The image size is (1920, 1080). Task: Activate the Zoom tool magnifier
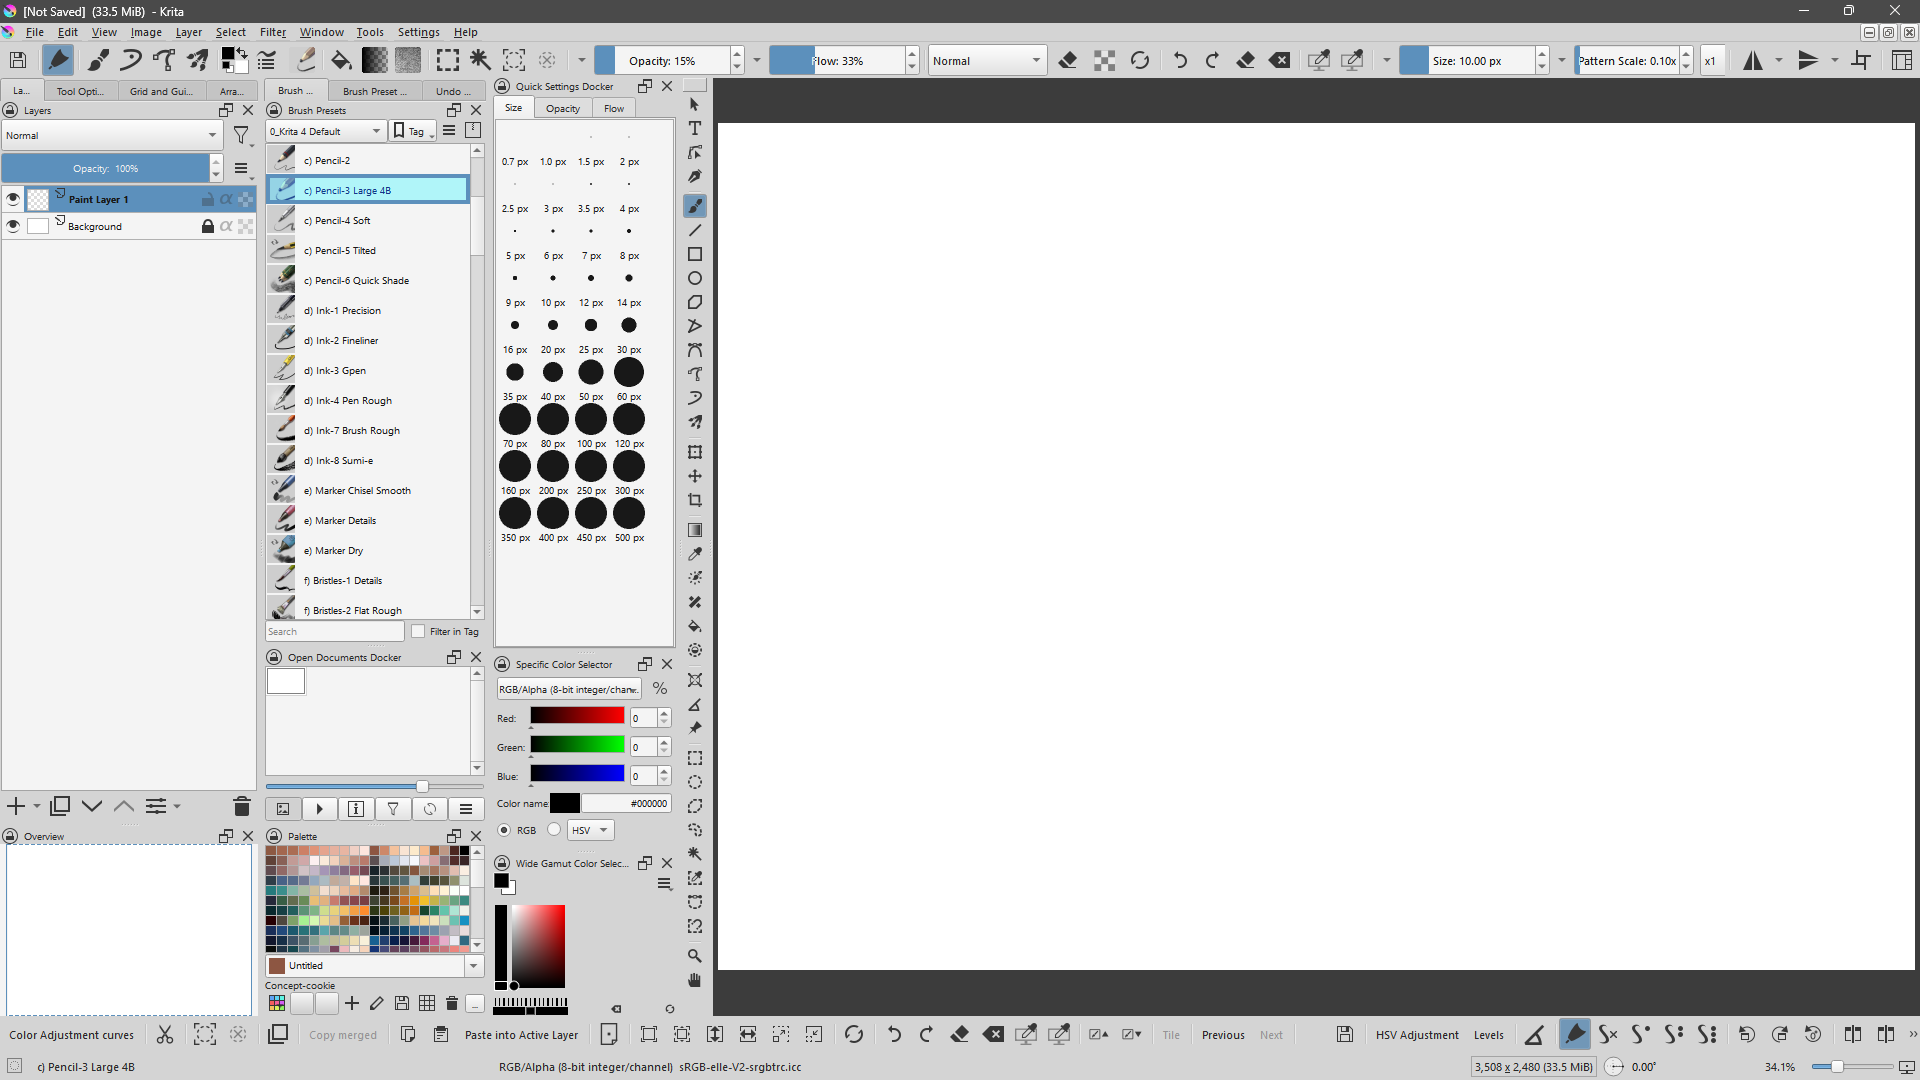(x=695, y=956)
